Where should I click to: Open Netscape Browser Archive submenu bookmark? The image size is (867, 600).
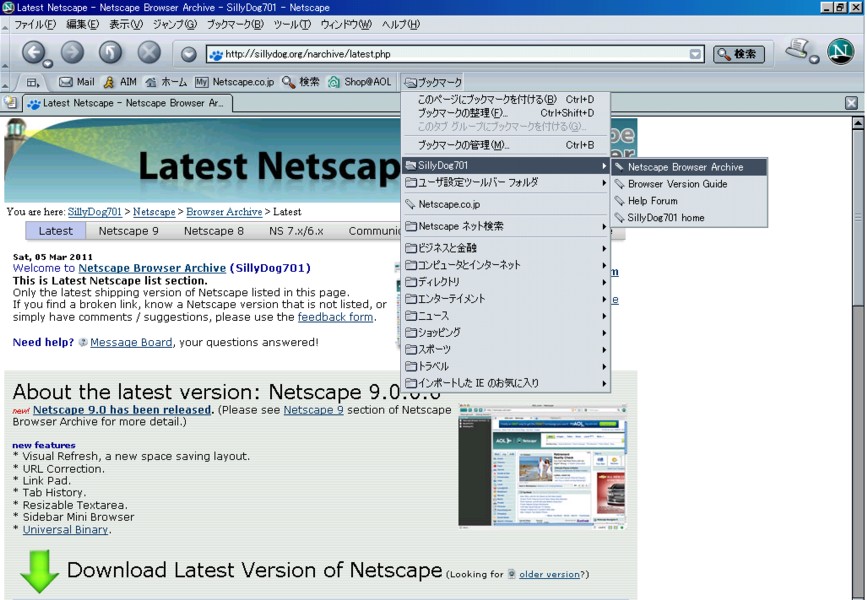[x=690, y=167]
